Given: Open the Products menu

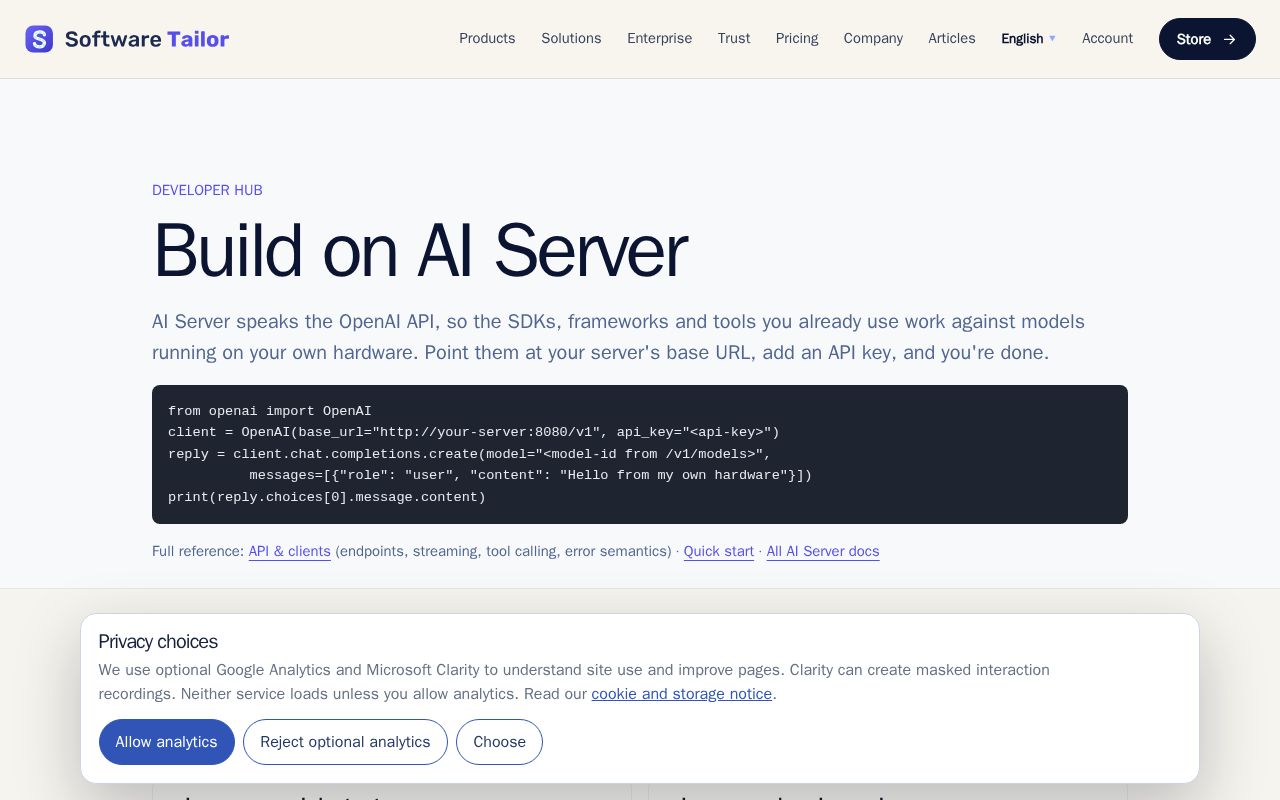Looking at the screenshot, I should click(x=487, y=39).
